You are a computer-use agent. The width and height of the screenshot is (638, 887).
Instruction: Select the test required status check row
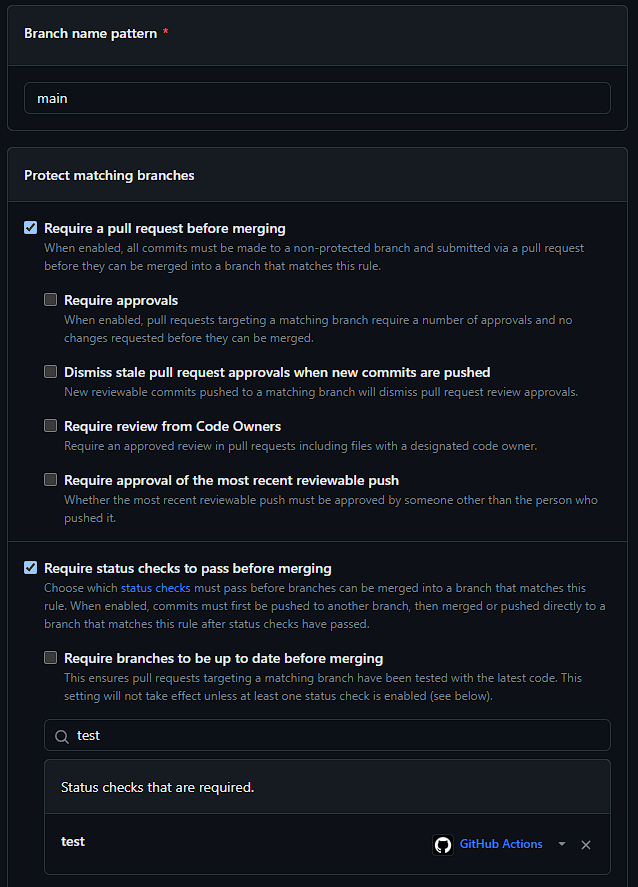point(327,844)
